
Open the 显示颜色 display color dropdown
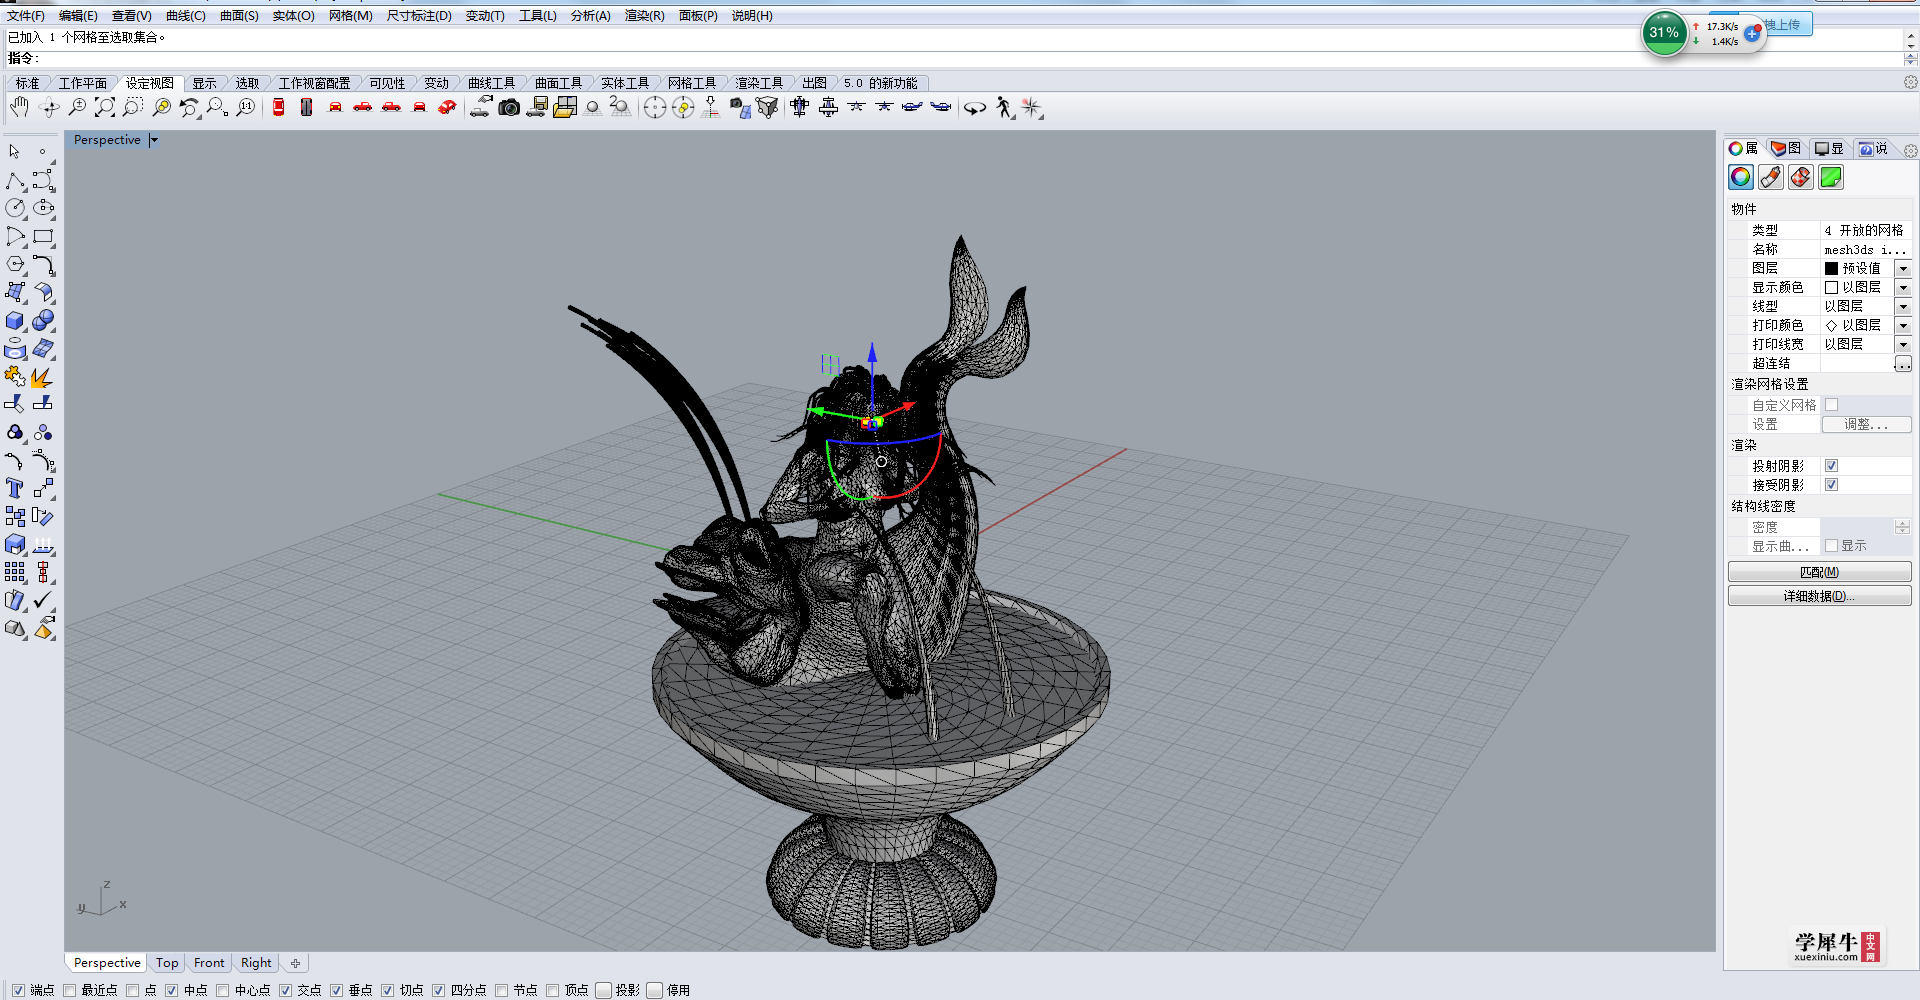pos(1903,287)
